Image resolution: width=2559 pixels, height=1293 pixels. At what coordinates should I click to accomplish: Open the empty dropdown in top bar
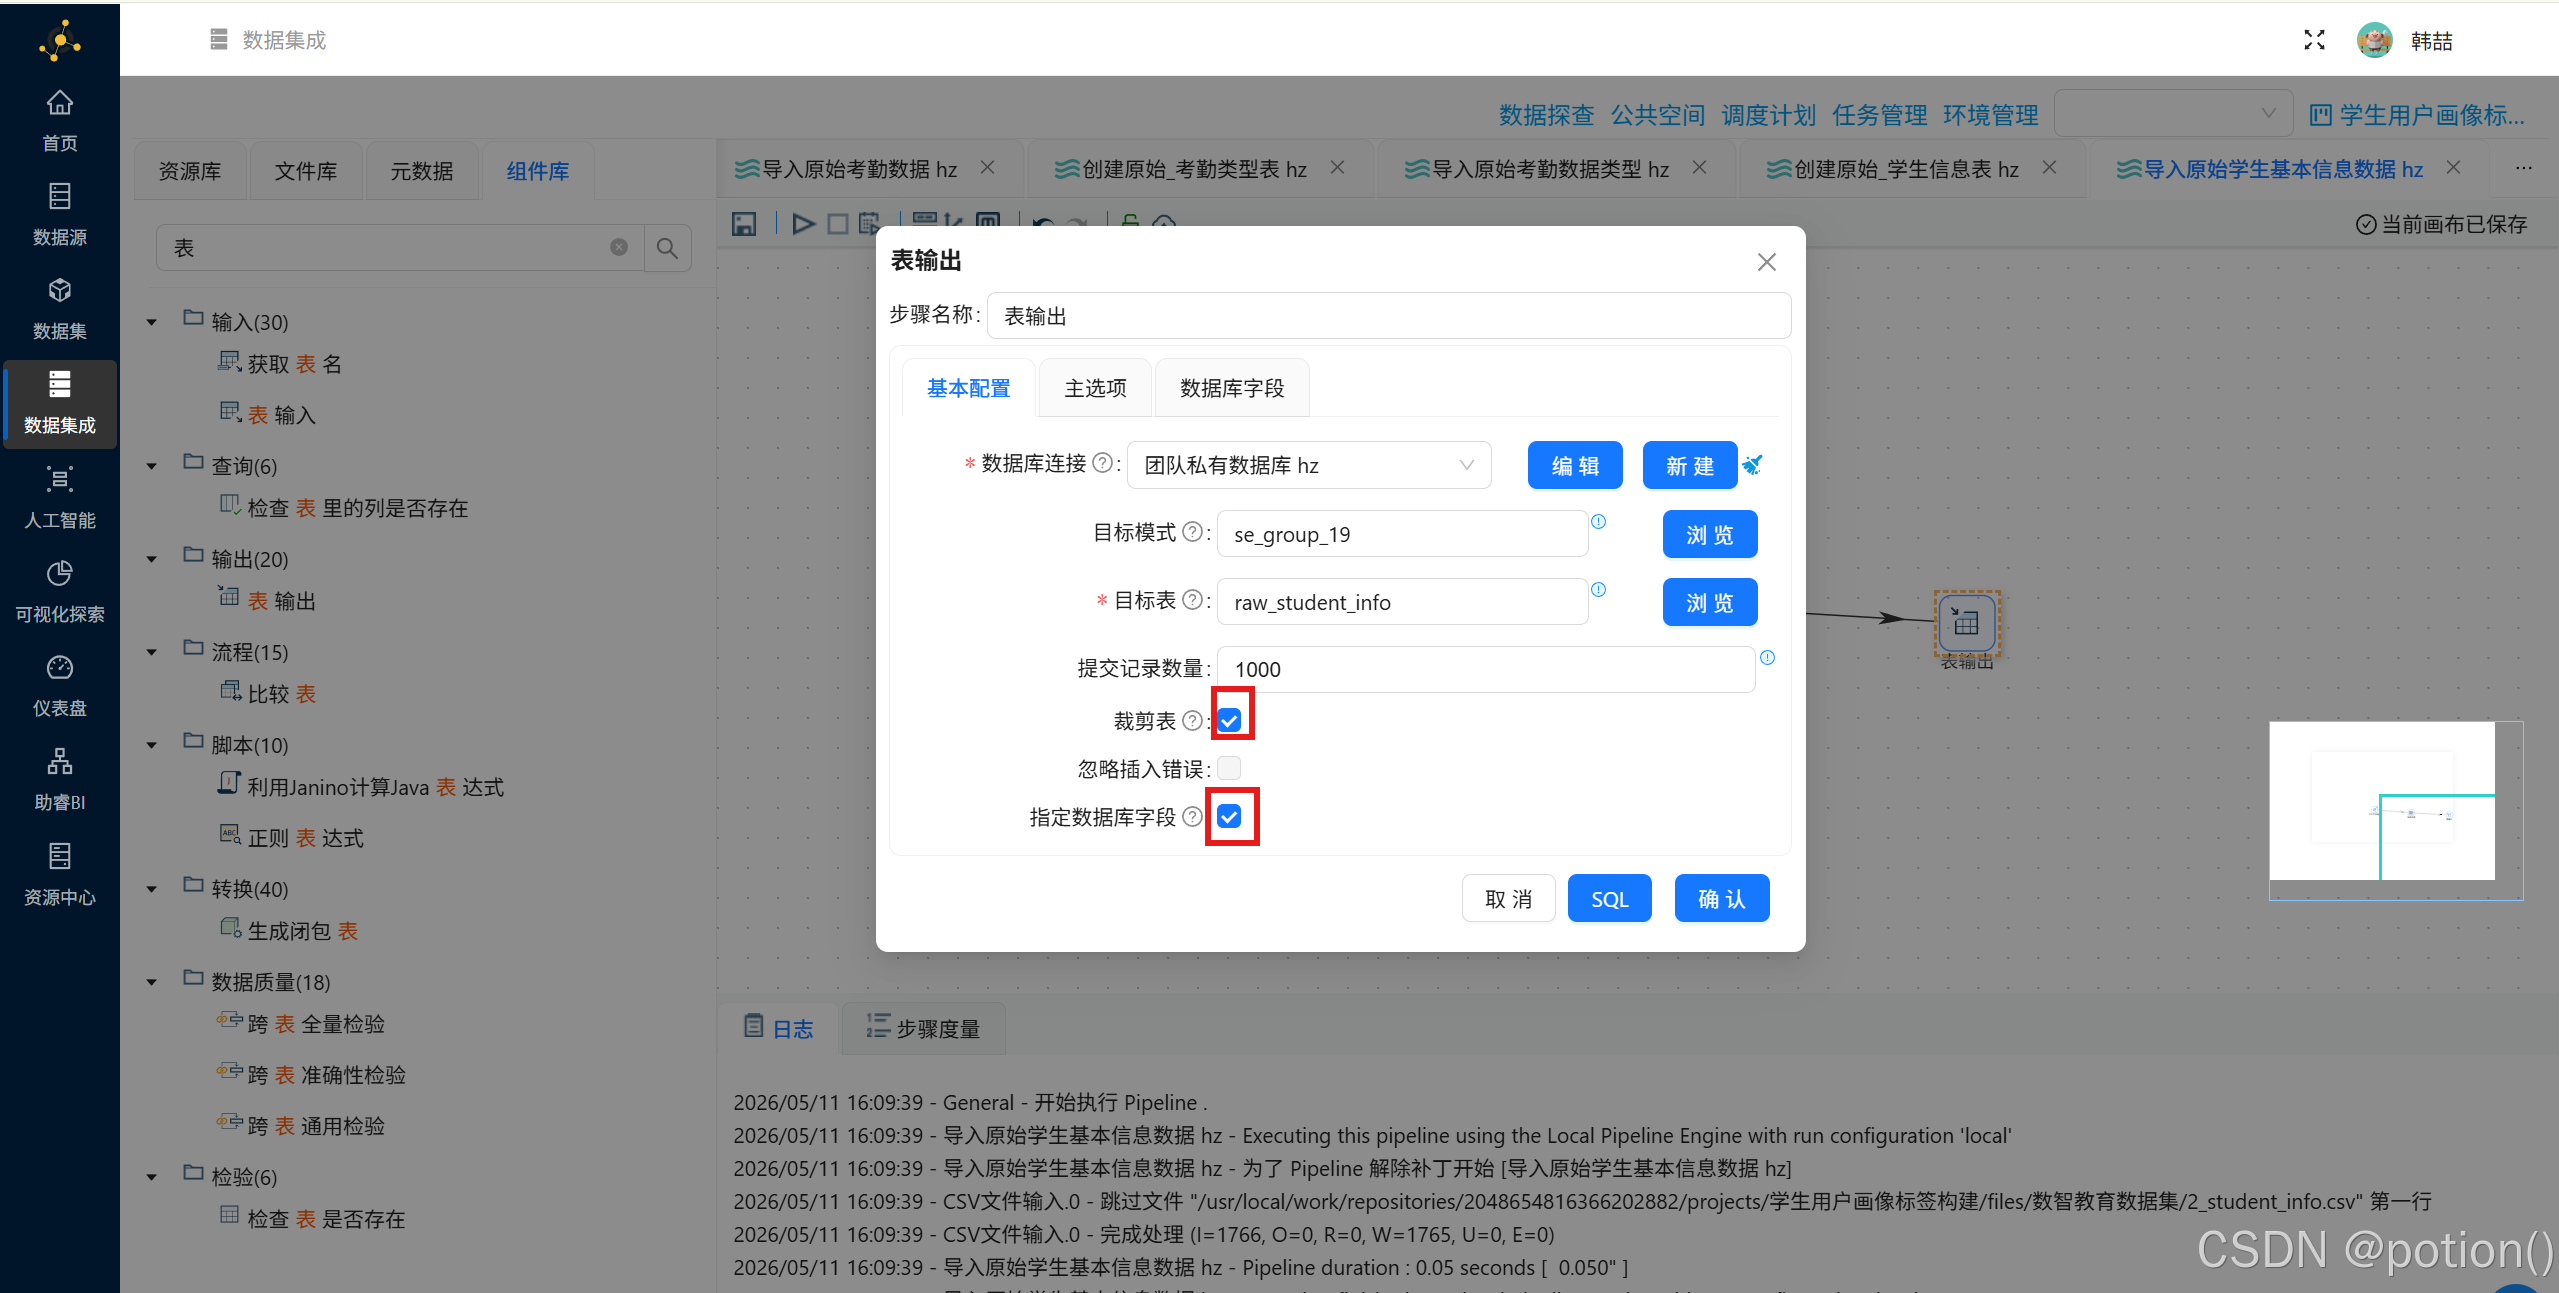[x=2174, y=114]
